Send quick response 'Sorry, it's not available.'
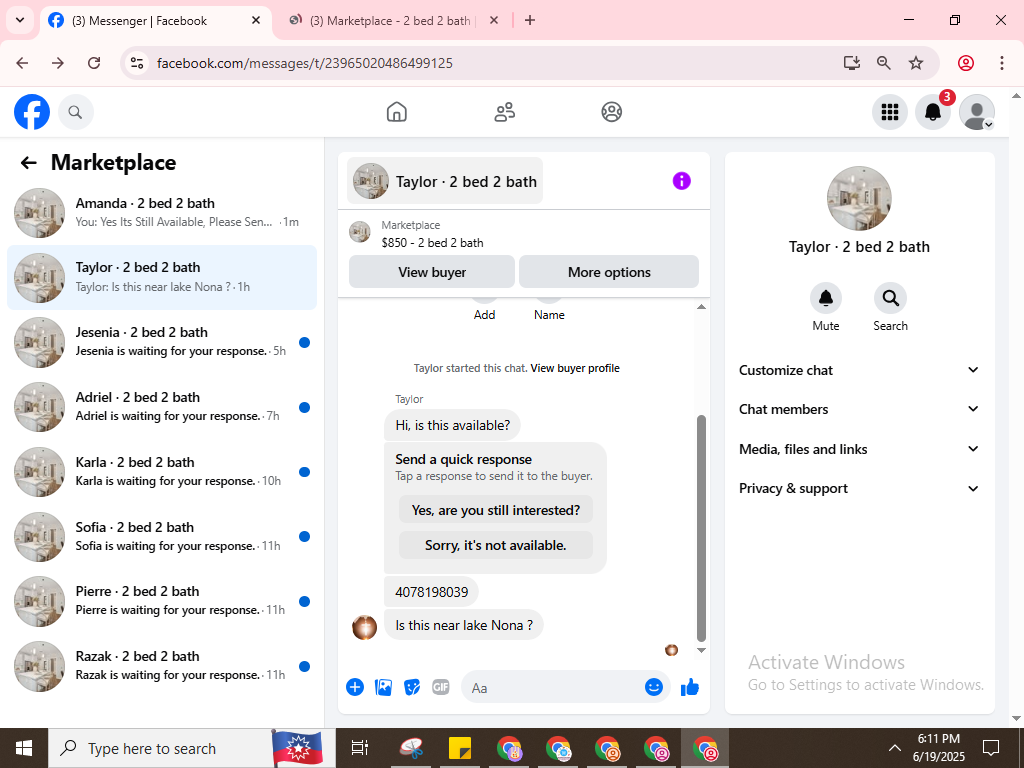This screenshot has height=768, width=1024. point(496,545)
